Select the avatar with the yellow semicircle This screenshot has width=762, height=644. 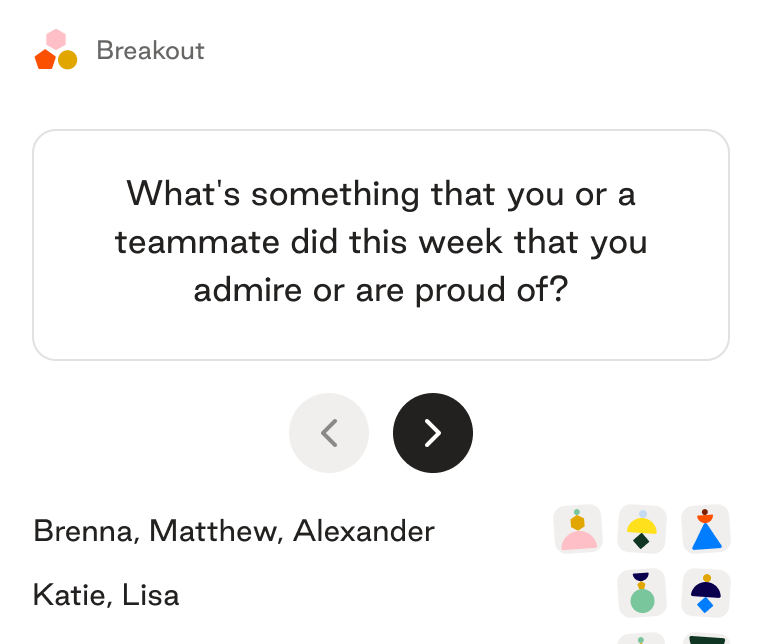coord(641,530)
